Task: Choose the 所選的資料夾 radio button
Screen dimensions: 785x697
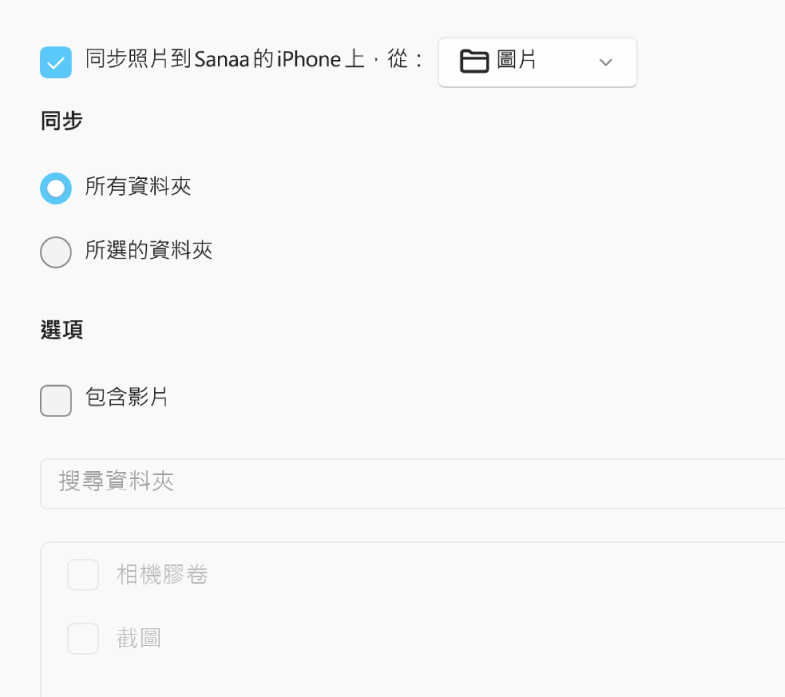Action: [x=56, y=252]
